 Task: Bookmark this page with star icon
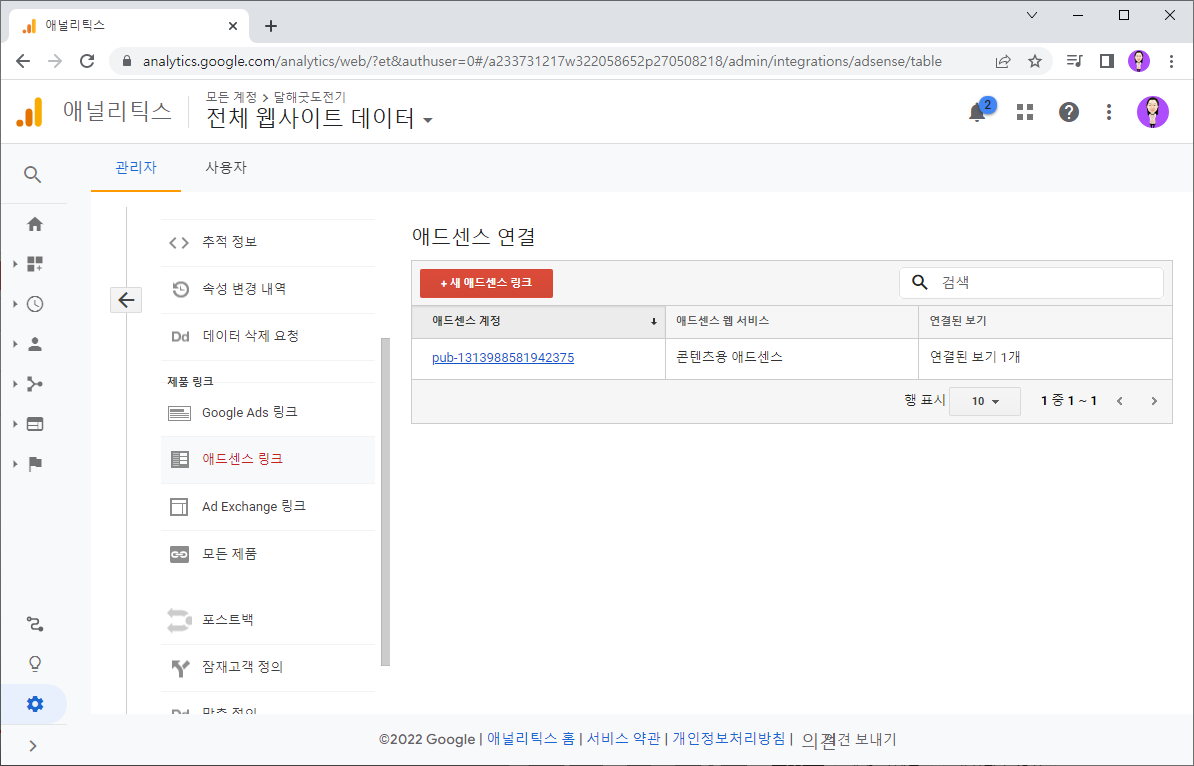(1034, 61)
